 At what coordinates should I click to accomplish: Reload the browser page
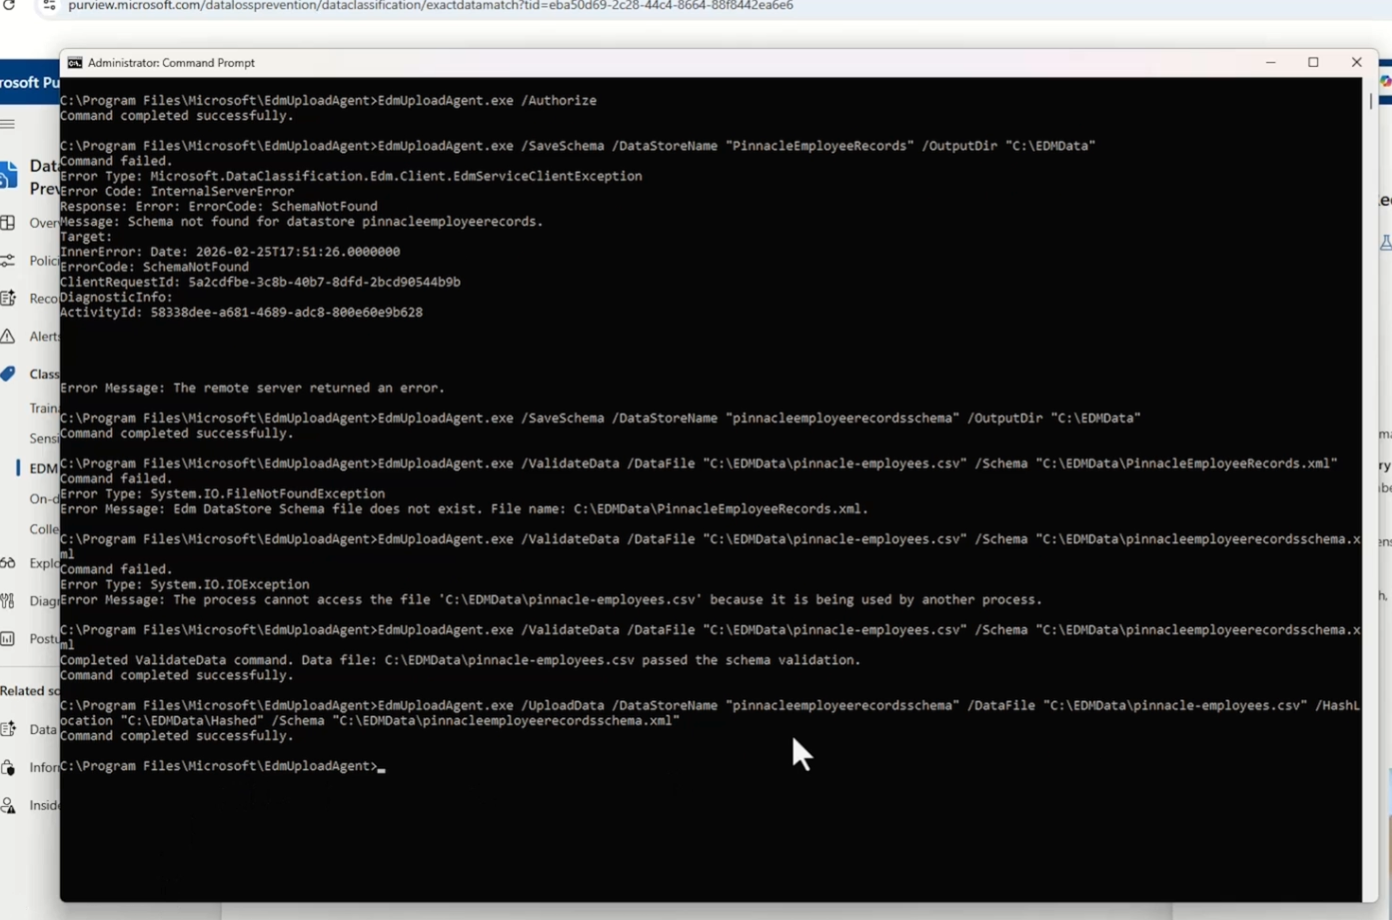[x=10, y=6]
